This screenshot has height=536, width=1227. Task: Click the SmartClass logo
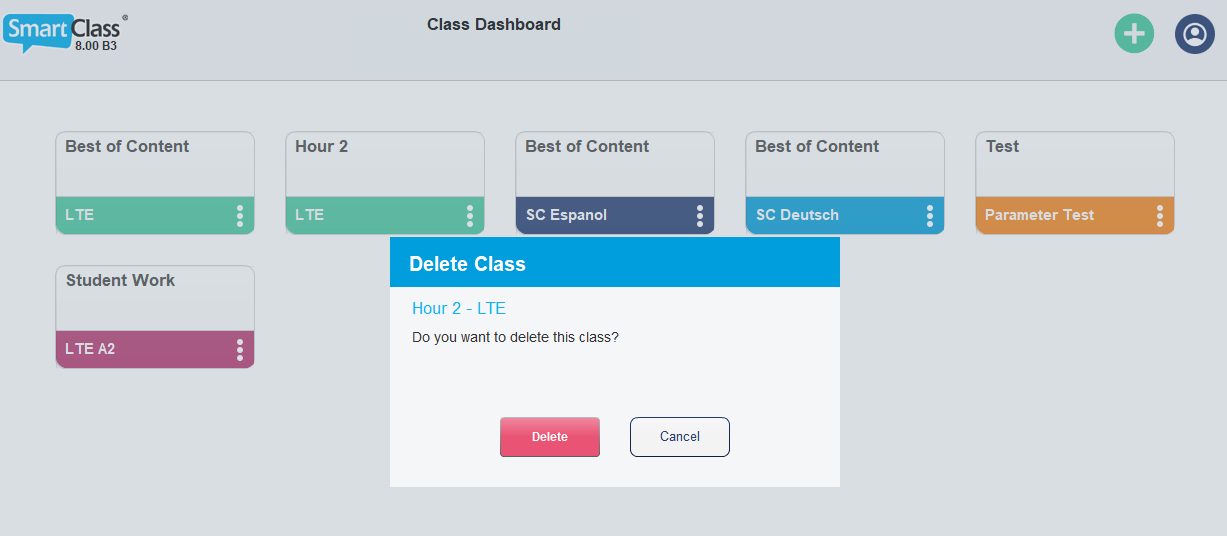click(x=65, y=33)
